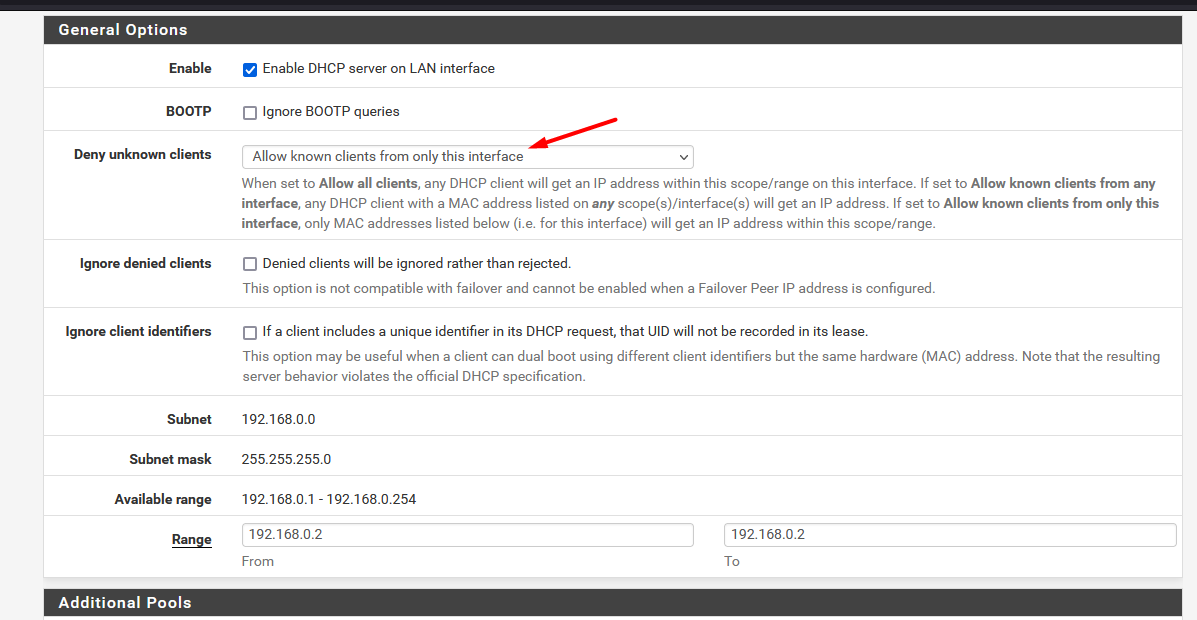Click the 'Enable DHCP server on LAN interface' label

(x=378, y=69)
